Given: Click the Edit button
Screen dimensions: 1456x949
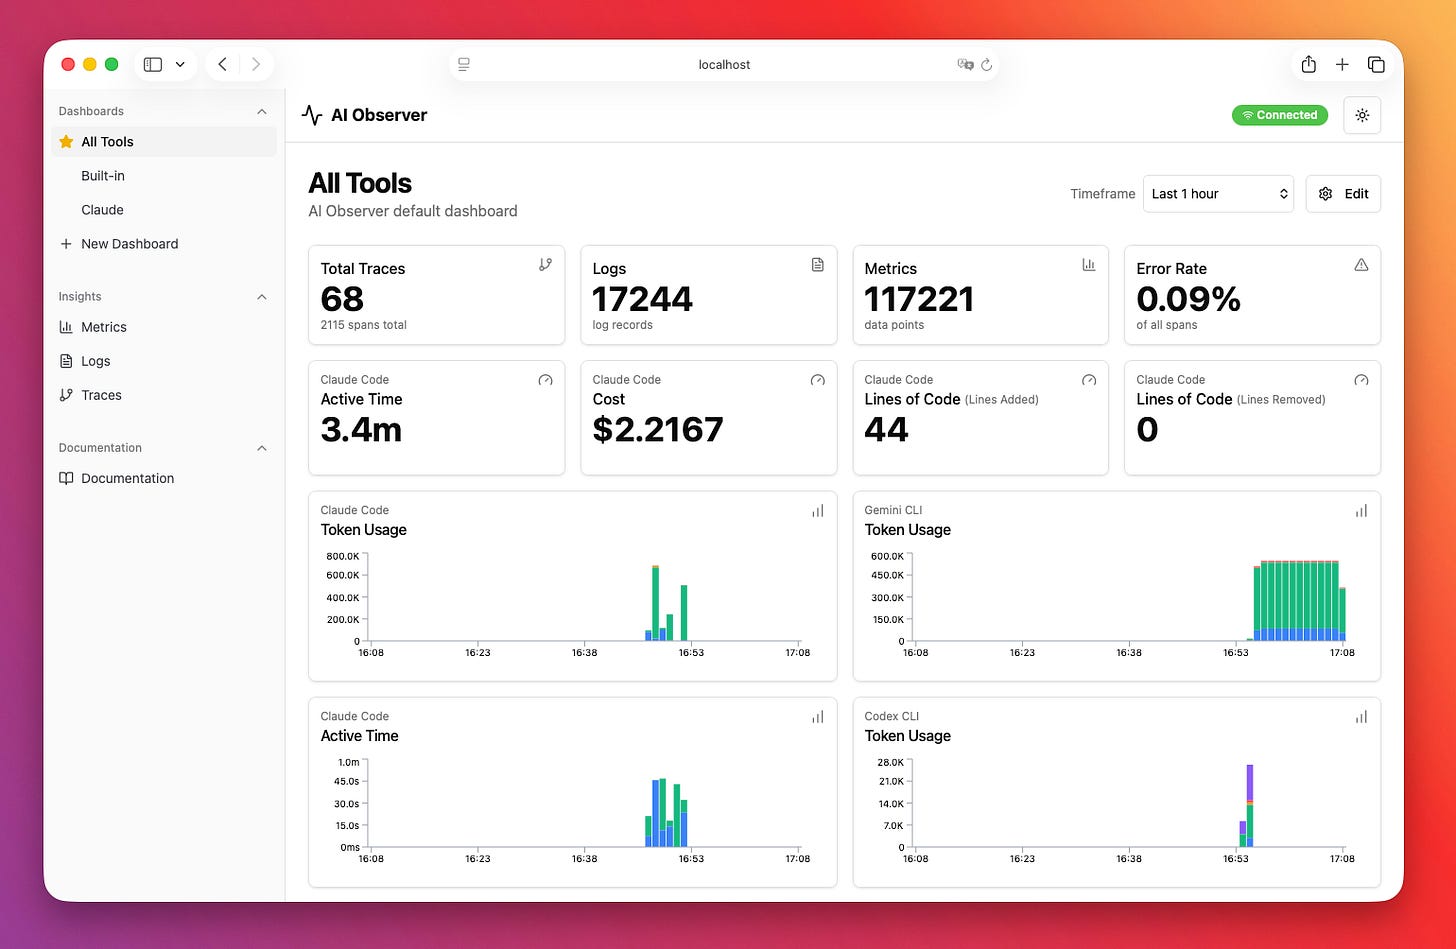Looking at the screenshot, I should tap(1355, 193).
